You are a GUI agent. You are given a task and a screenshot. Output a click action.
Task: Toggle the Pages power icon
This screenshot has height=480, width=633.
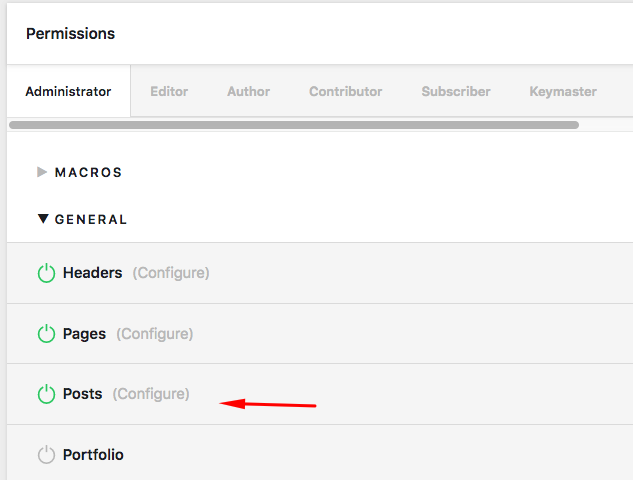coord(46,333)
